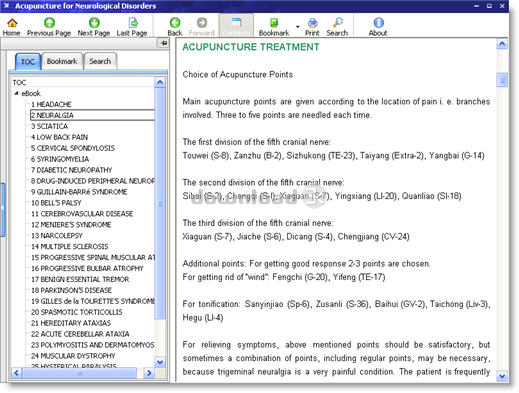The height and width of the screenshot is (393, 519).
Task: Switch to the Bookmark sidebar tab
Action: pos(62,61)
